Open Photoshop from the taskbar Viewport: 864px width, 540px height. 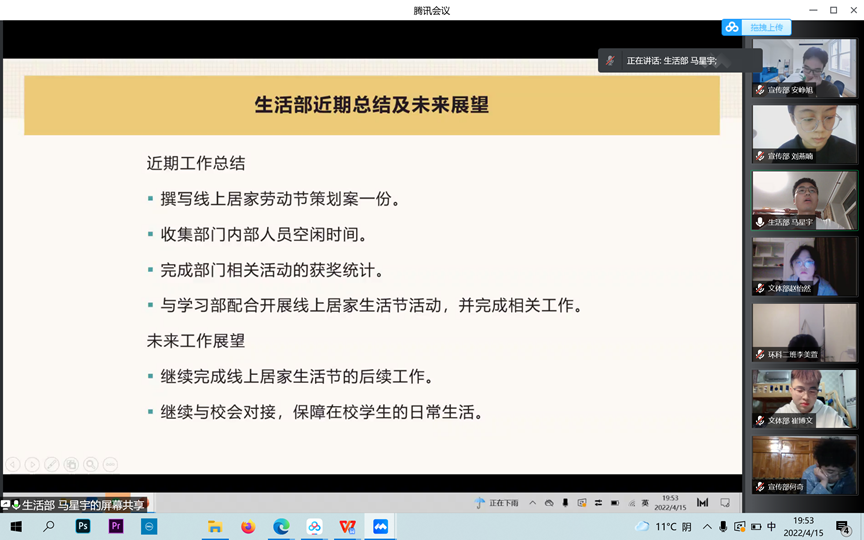click(84, 527)
